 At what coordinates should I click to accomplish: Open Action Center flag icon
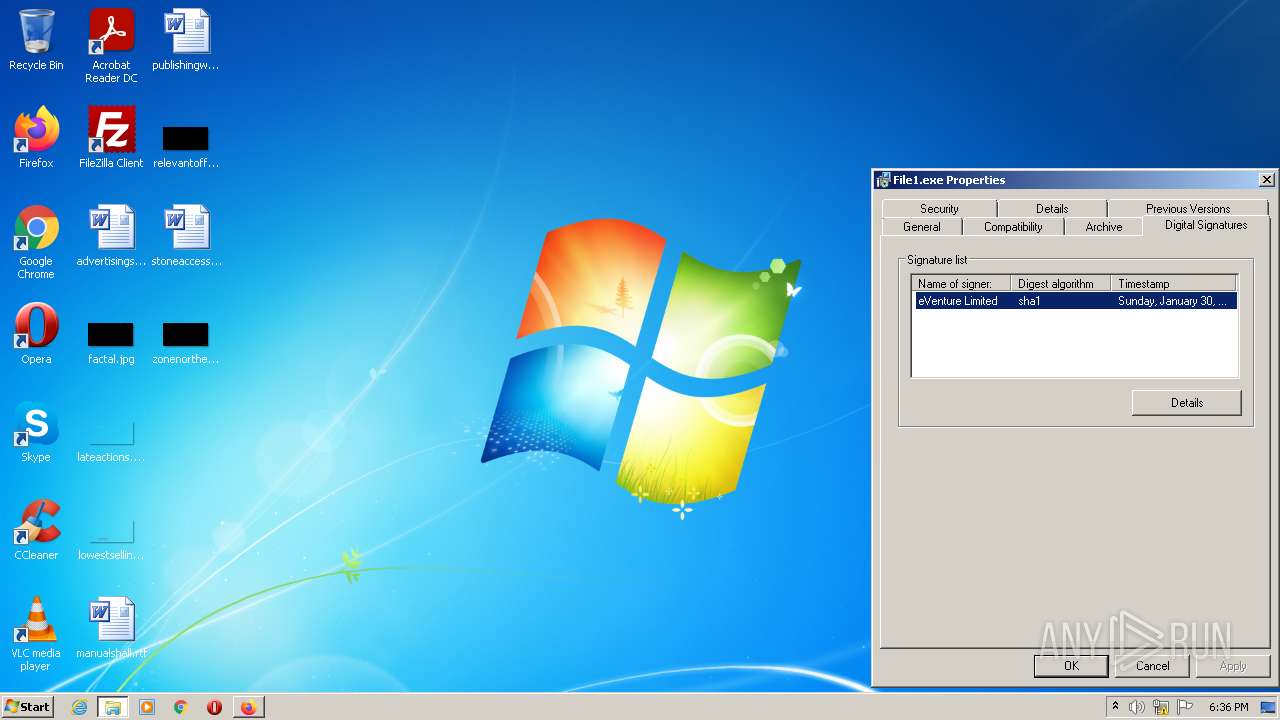point(1185,707)
